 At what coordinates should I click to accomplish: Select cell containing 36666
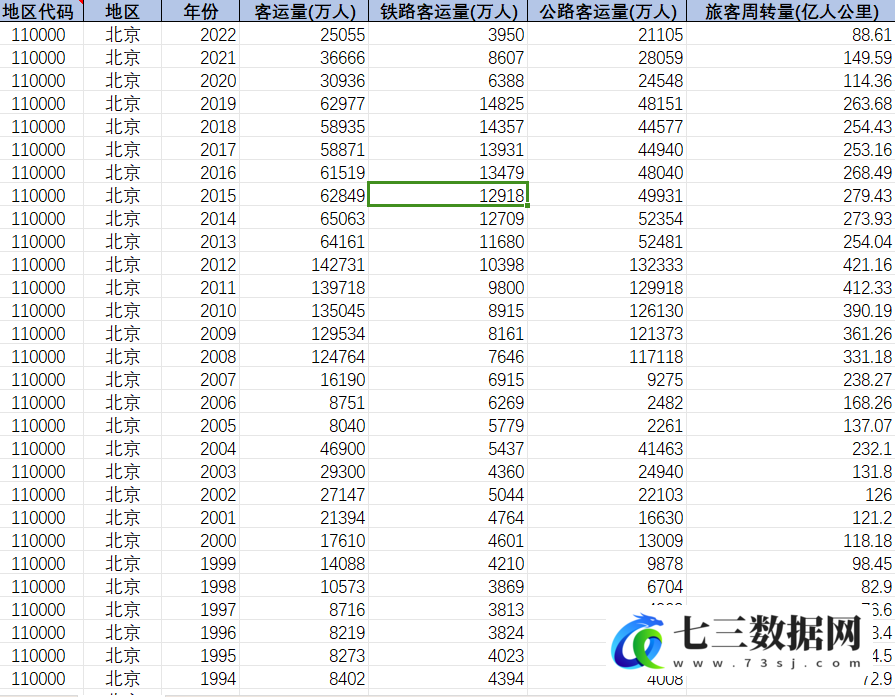pos(304,57)
